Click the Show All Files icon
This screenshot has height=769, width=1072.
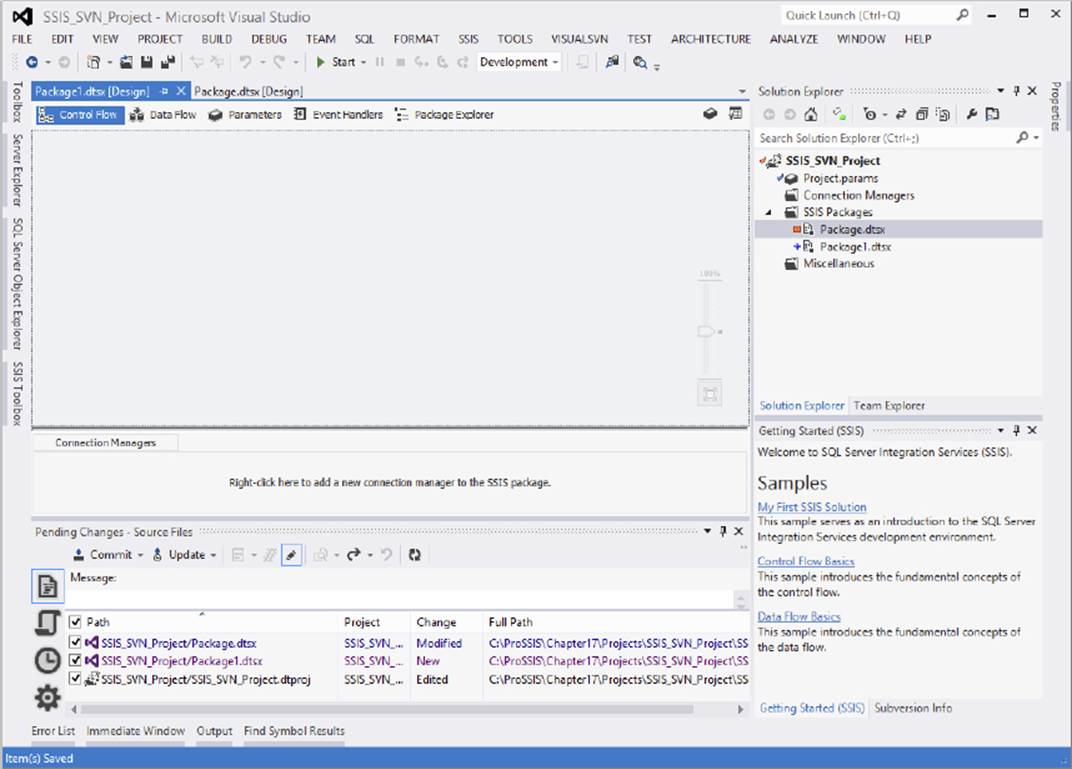[x=943, y=115]
